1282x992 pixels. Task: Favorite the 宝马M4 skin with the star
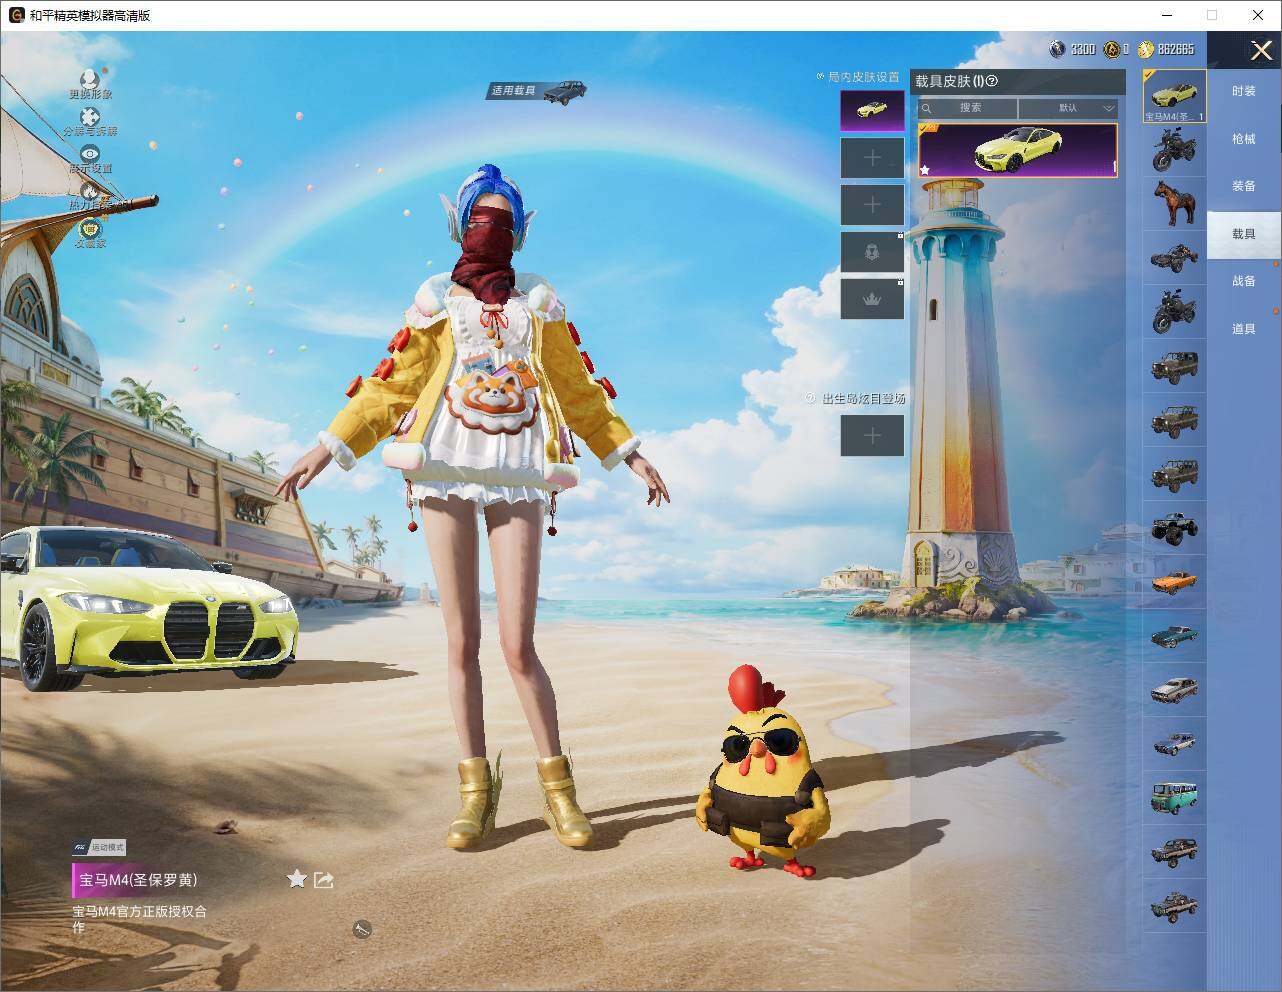pos(296,879)
